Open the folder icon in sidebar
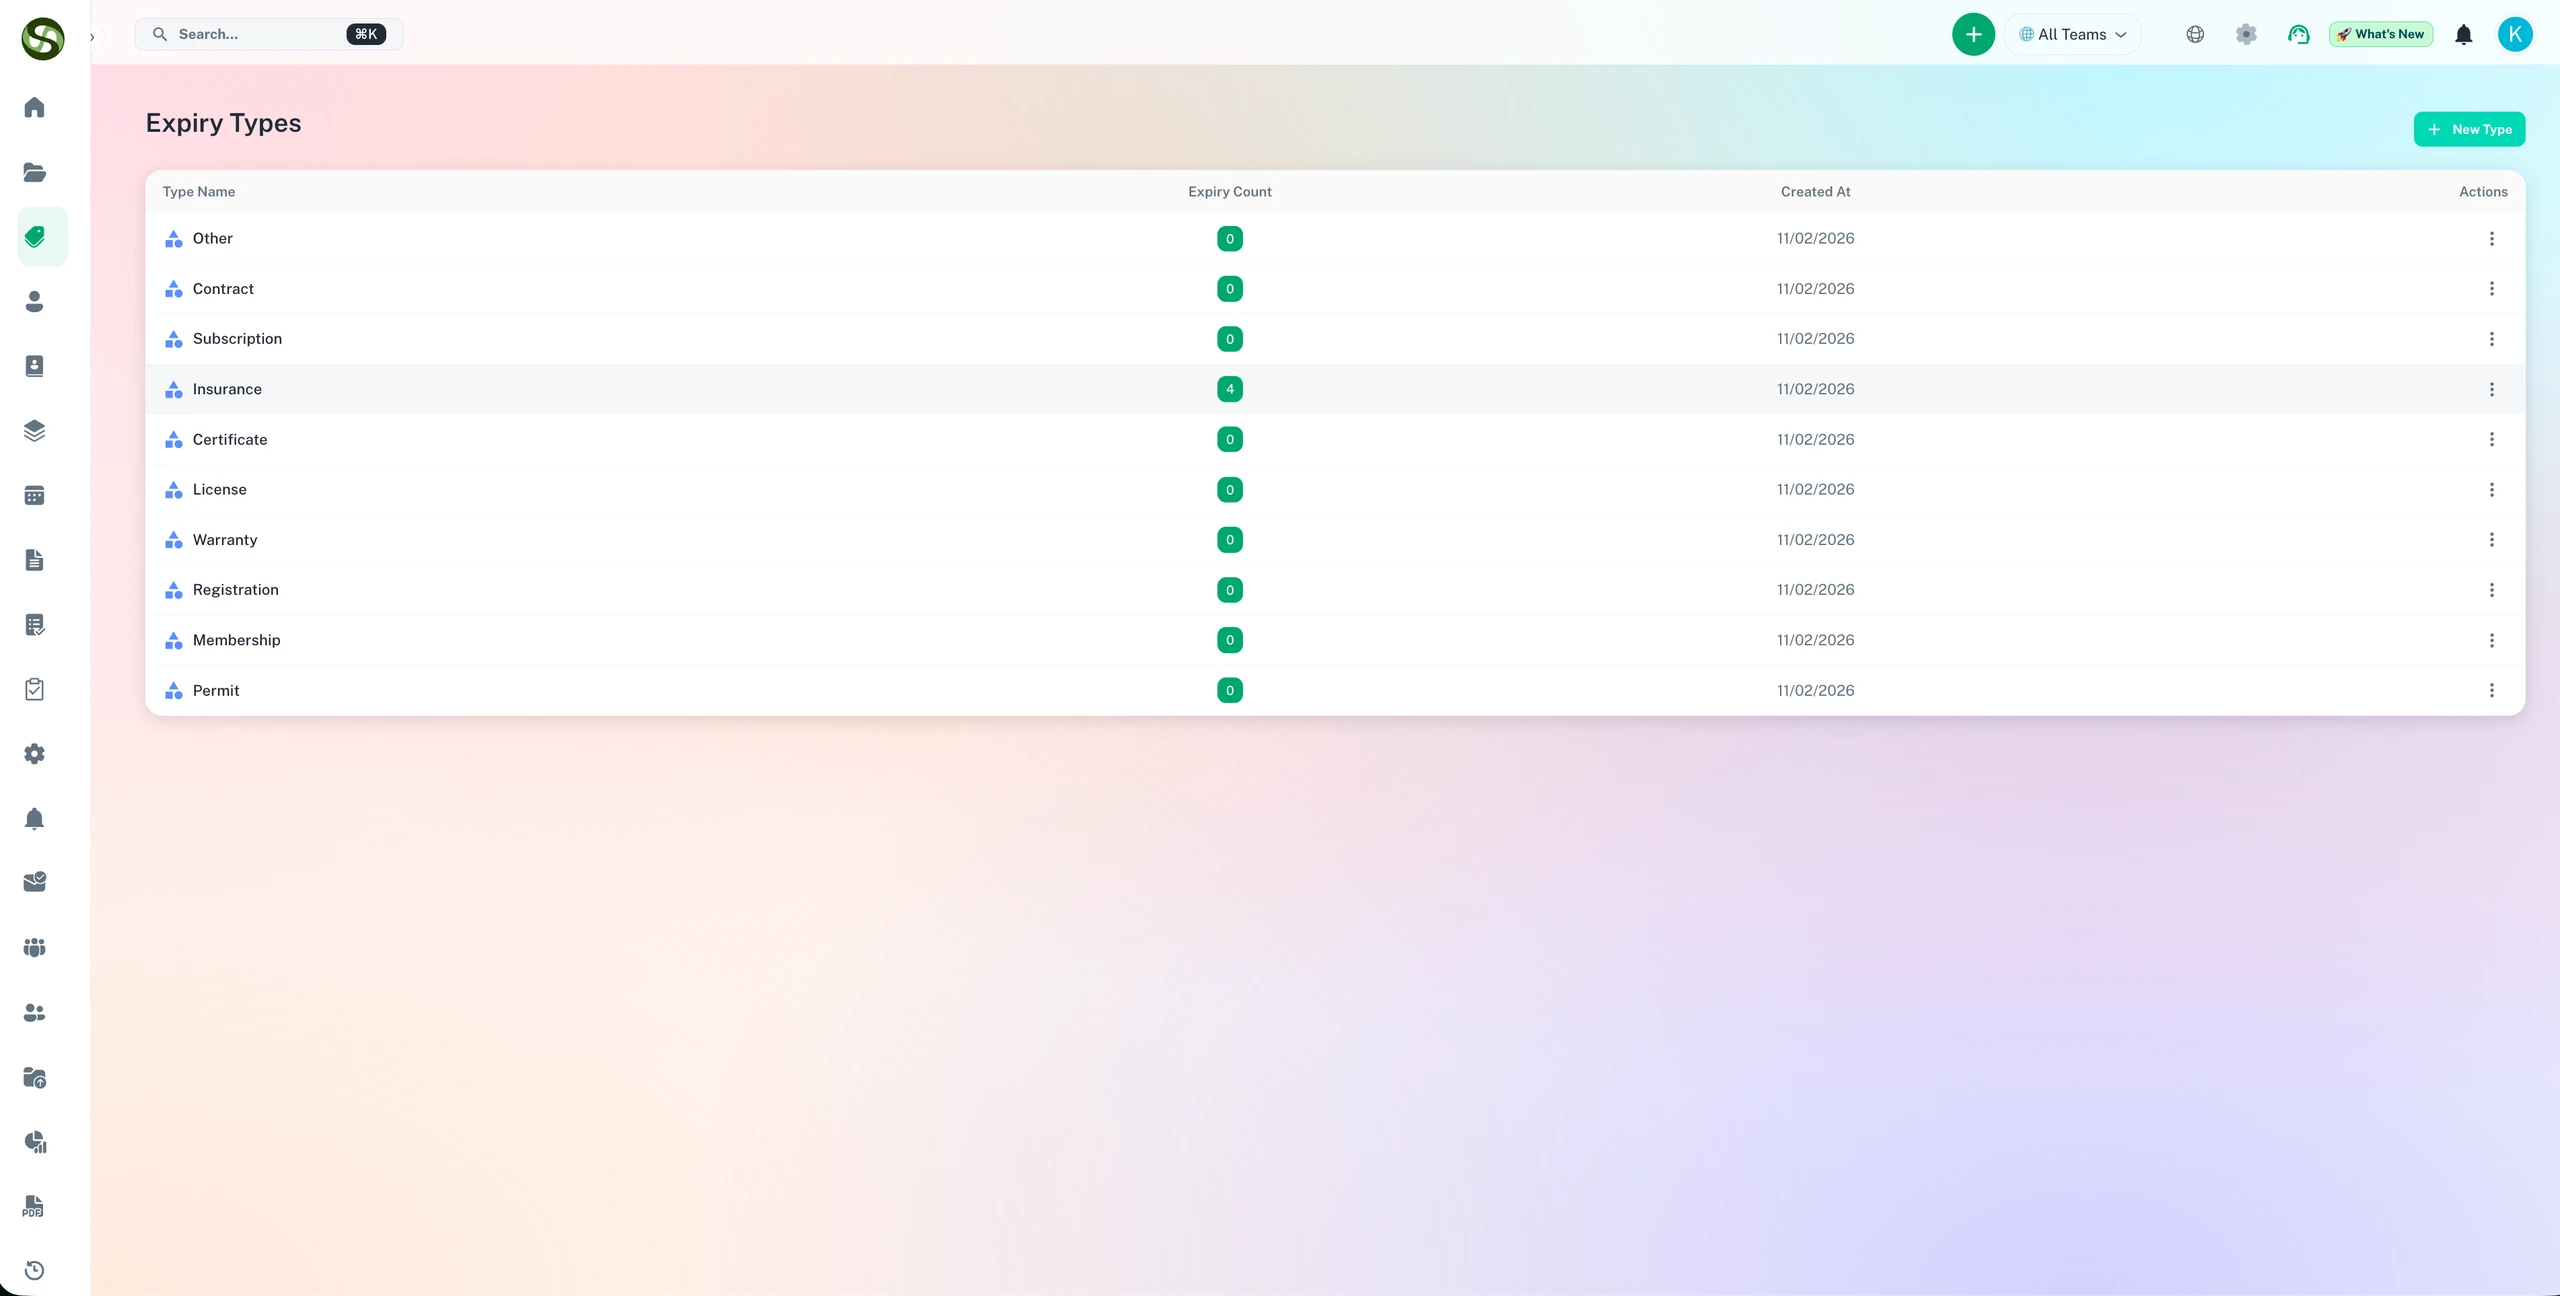The image size is (2560, 1296). click(x=34, y=172)
